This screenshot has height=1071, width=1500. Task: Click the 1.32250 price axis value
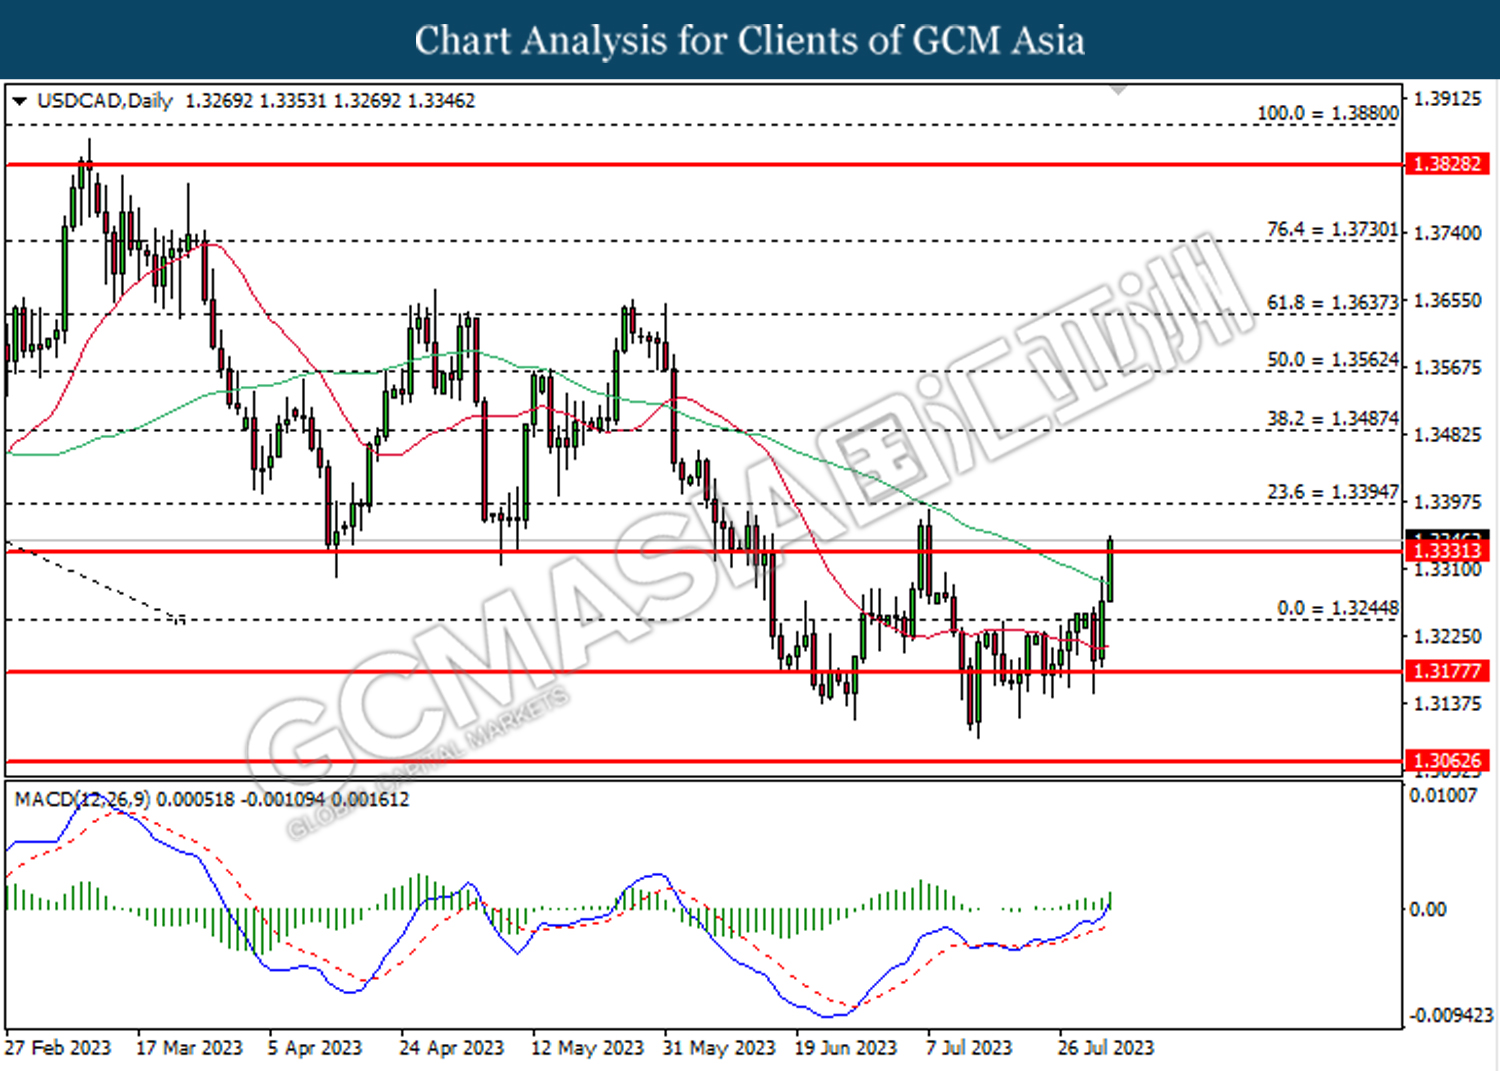[1447, 636]
